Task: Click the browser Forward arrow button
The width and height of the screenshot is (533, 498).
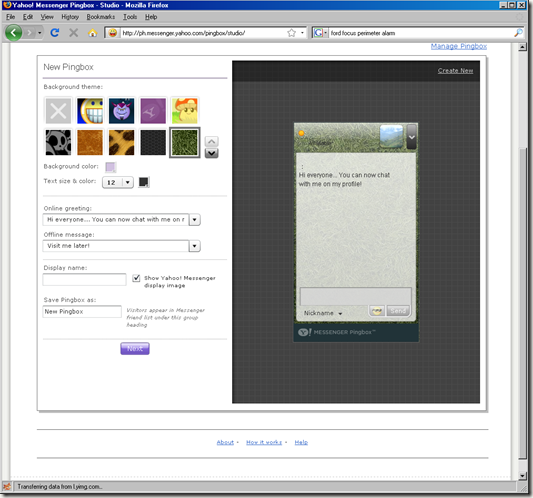Action: tap(30, 33)
